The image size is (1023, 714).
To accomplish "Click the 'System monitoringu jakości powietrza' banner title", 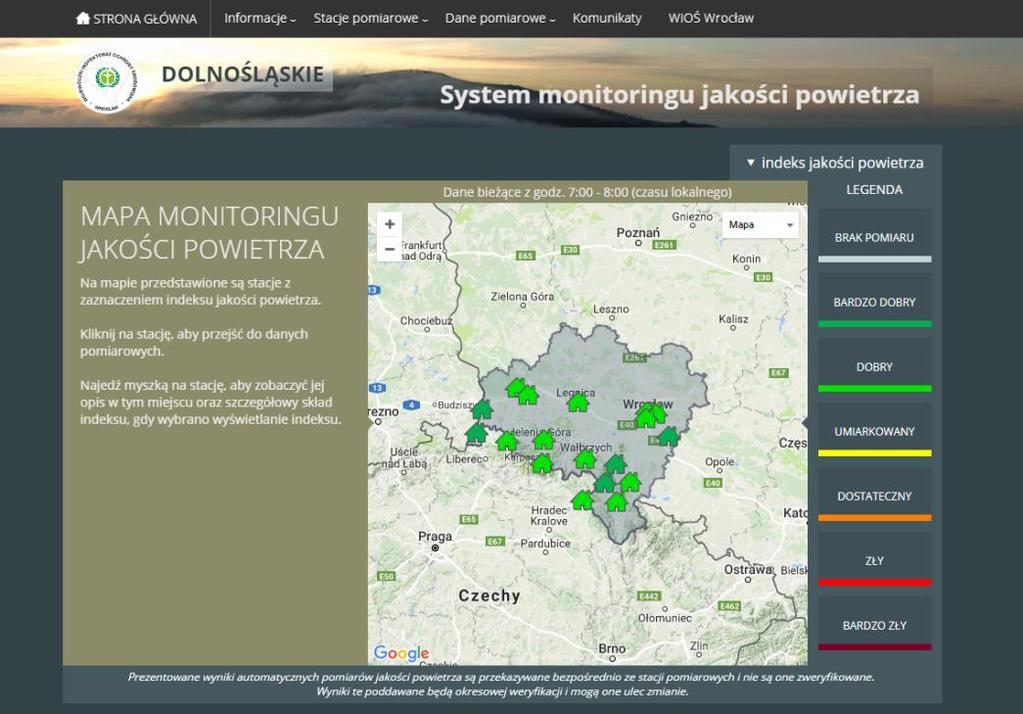I will pos(679,95).
